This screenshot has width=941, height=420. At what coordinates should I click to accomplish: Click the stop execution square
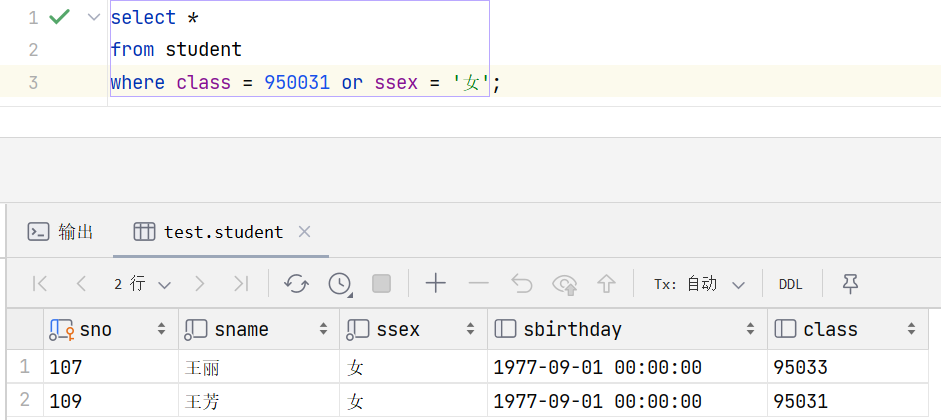coord(382,283)
